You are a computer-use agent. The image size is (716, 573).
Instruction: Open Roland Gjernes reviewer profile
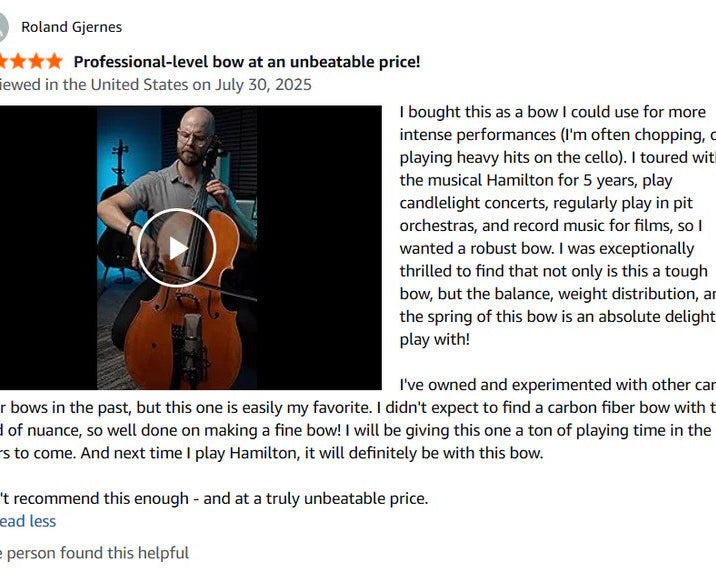pos(71,27)
